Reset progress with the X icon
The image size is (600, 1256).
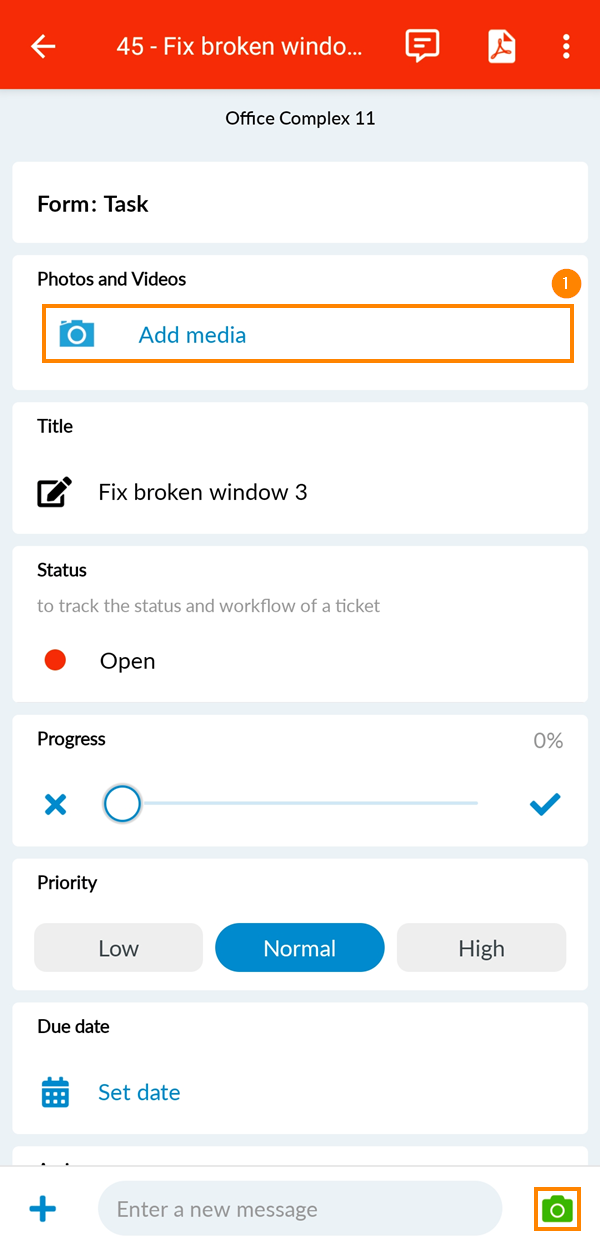coord(55,804)
